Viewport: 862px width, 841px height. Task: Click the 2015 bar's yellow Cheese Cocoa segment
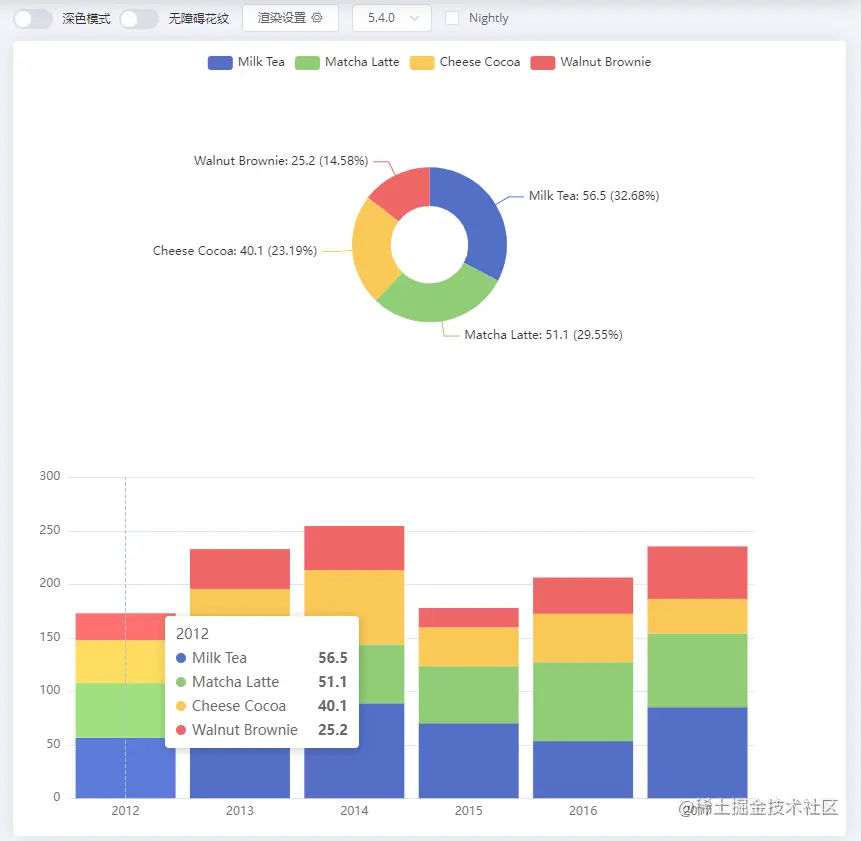[x=468, y=647]
